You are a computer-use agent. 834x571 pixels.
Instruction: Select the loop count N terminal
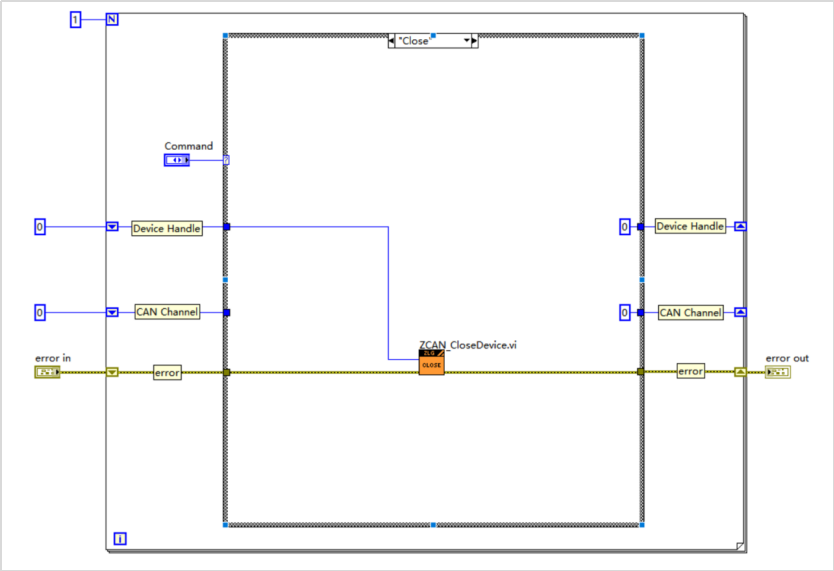pos(112,20)
